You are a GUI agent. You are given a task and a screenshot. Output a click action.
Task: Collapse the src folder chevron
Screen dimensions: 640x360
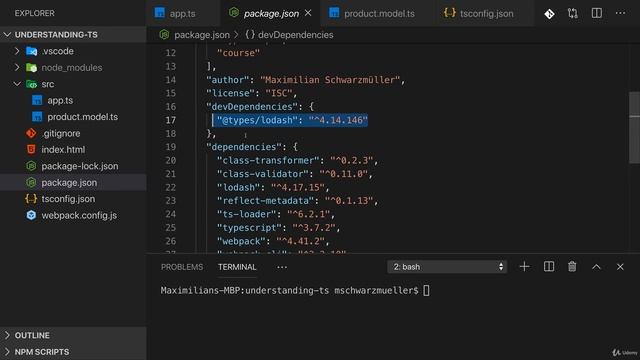(x=17, y=84)
